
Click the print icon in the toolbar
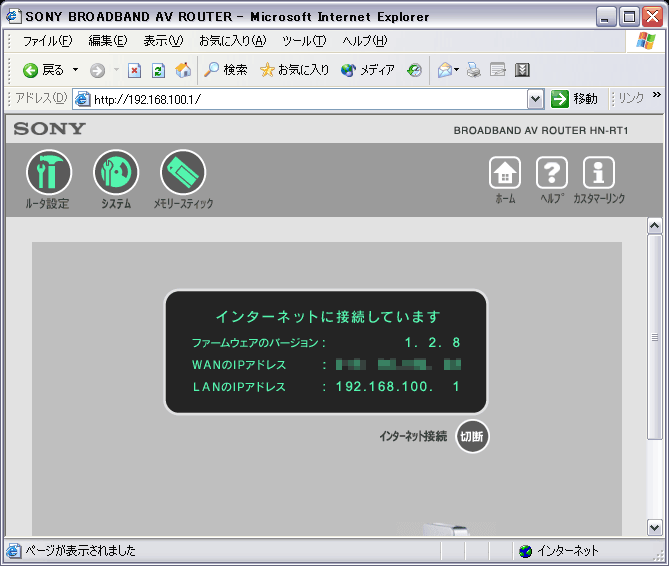(474, 70)
